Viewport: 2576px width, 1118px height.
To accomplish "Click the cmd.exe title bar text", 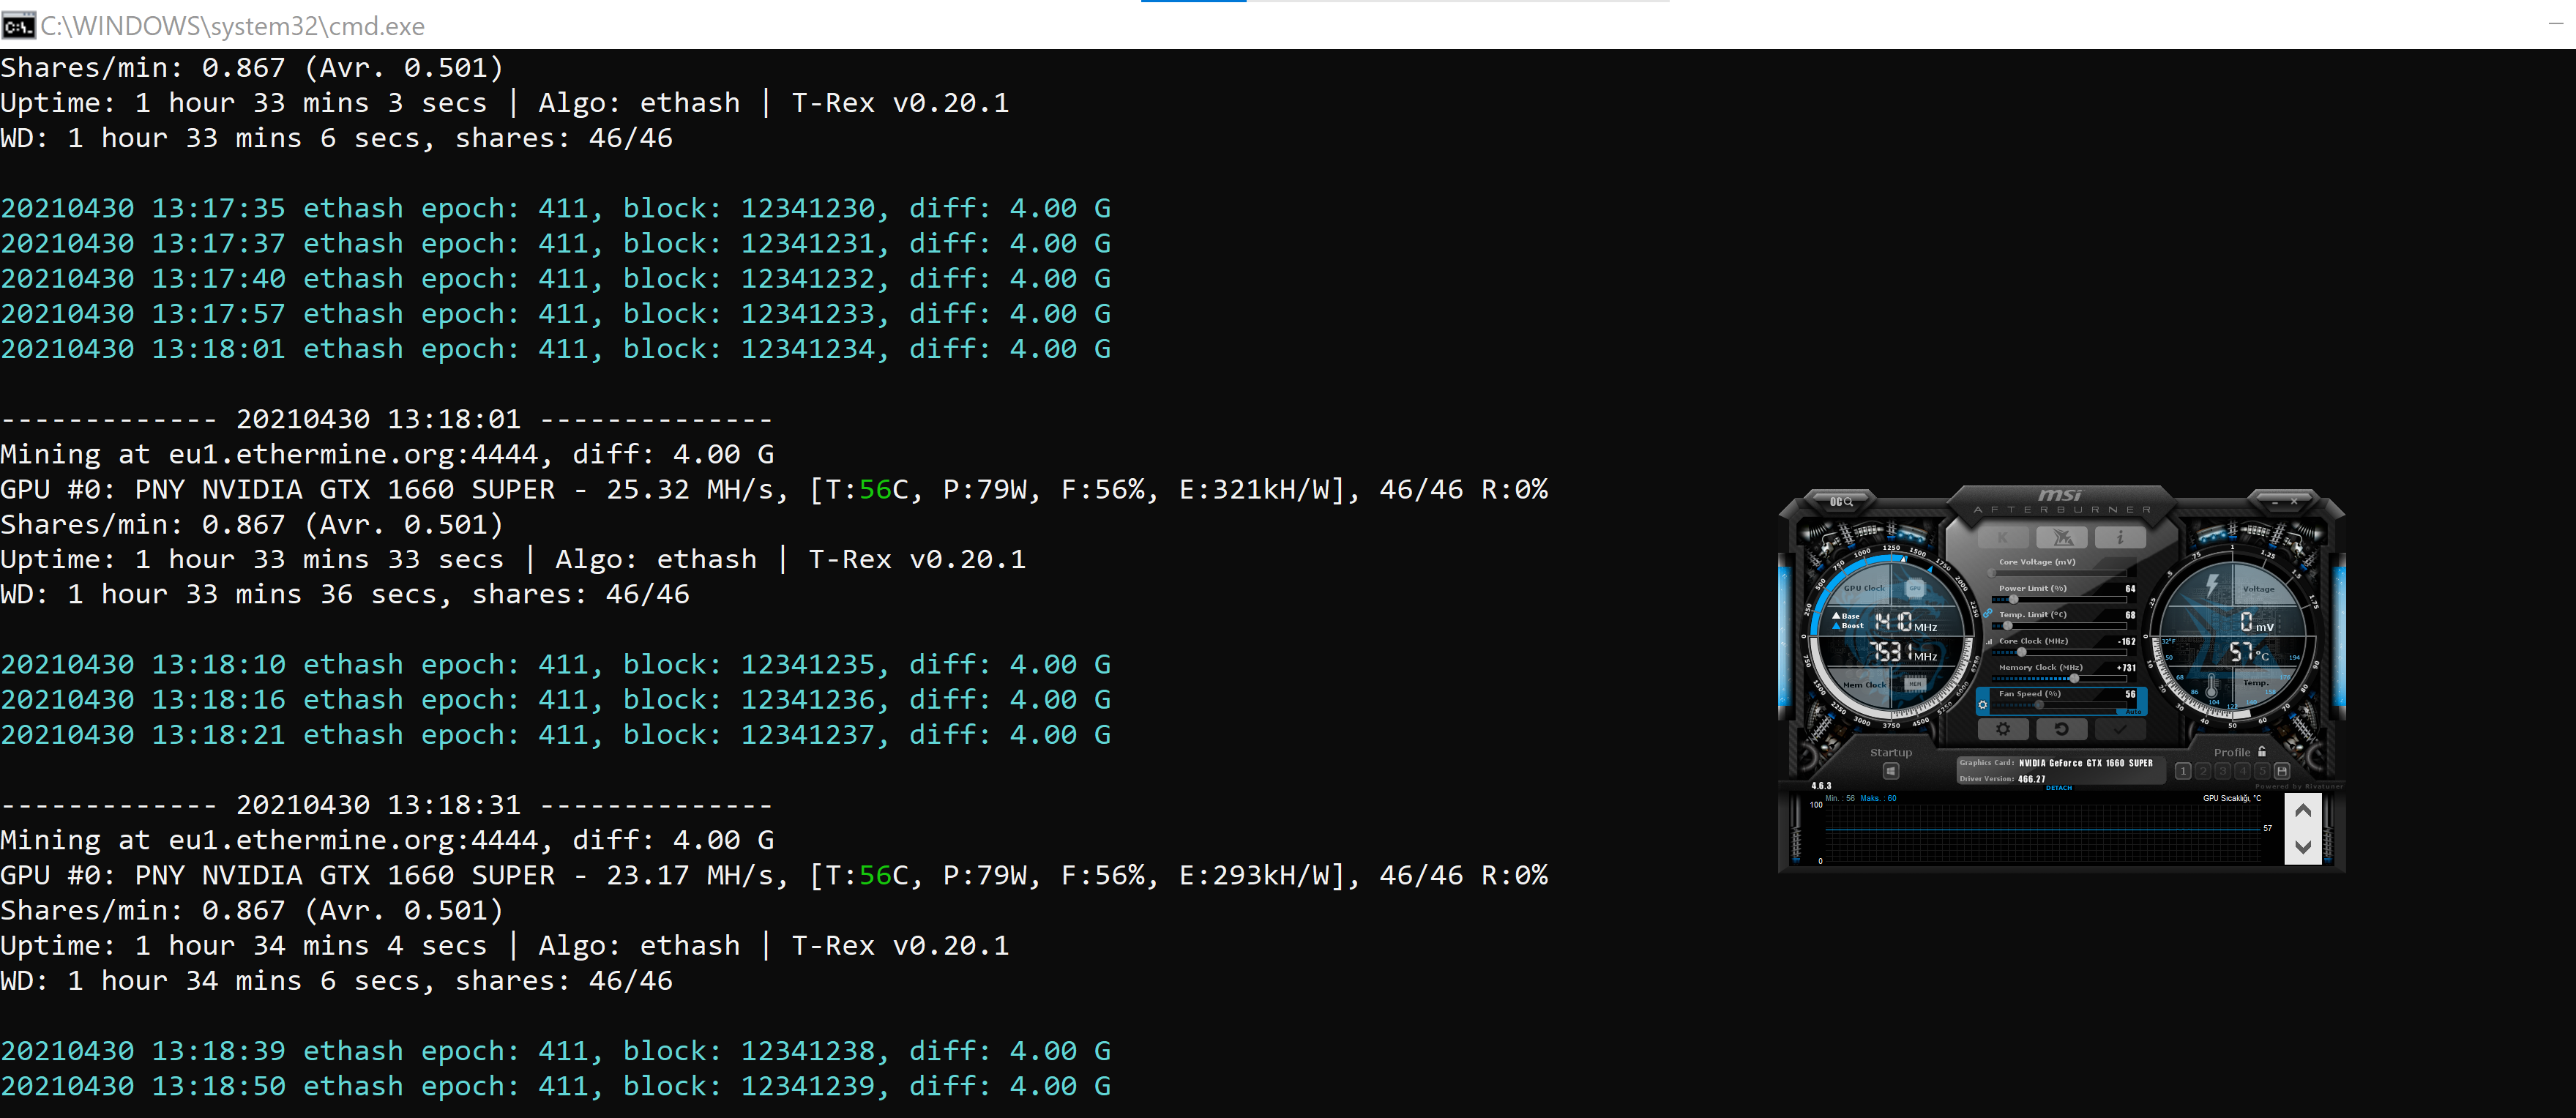I will (x=232, y=25).
